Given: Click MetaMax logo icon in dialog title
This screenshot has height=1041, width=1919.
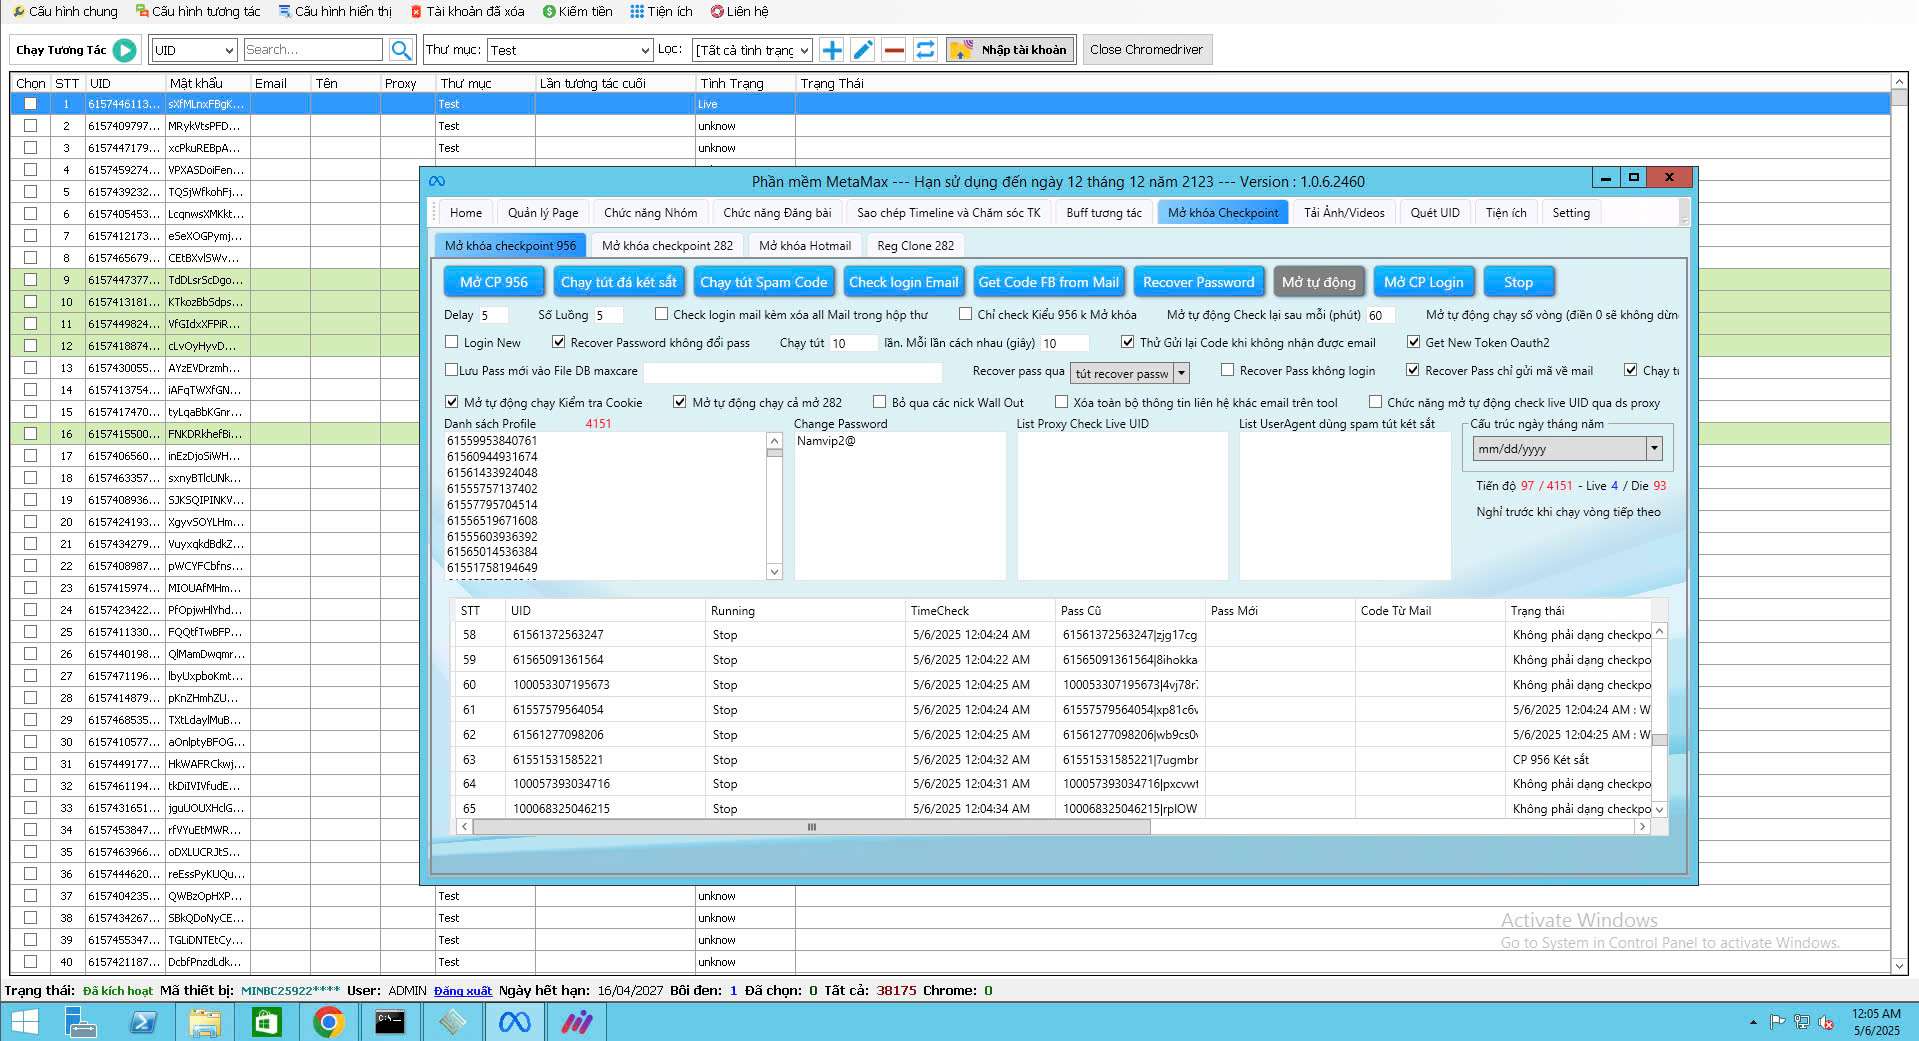Looking at the screenshot, I should point(437,181).
